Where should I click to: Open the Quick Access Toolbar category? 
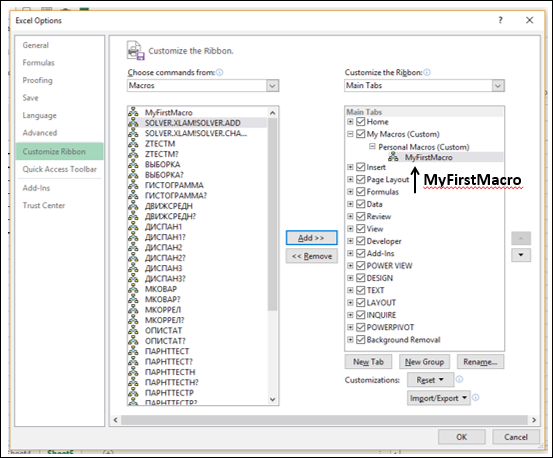coord(59,169)
